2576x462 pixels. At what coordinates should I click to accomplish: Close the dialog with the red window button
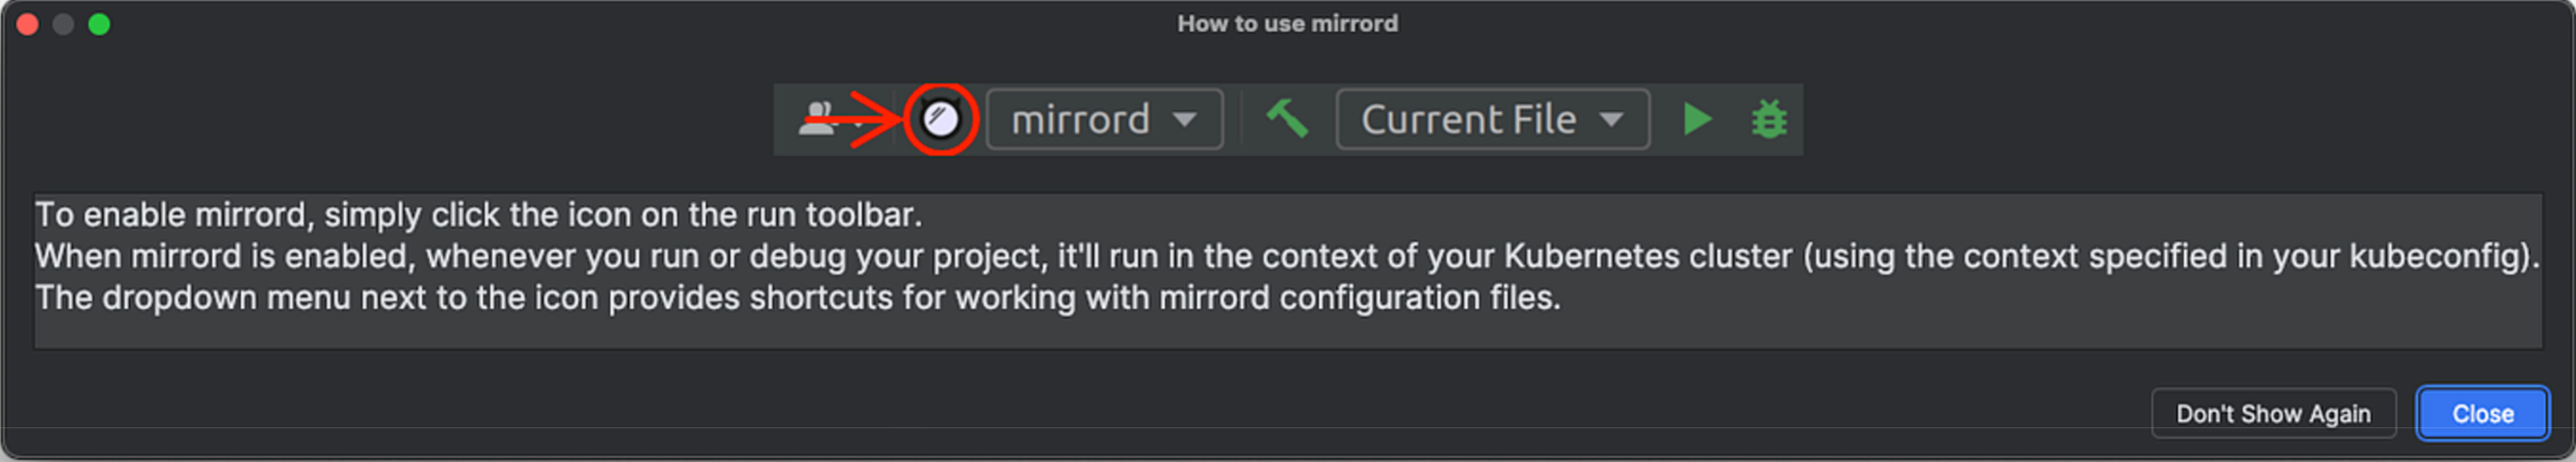coord(28,24)
